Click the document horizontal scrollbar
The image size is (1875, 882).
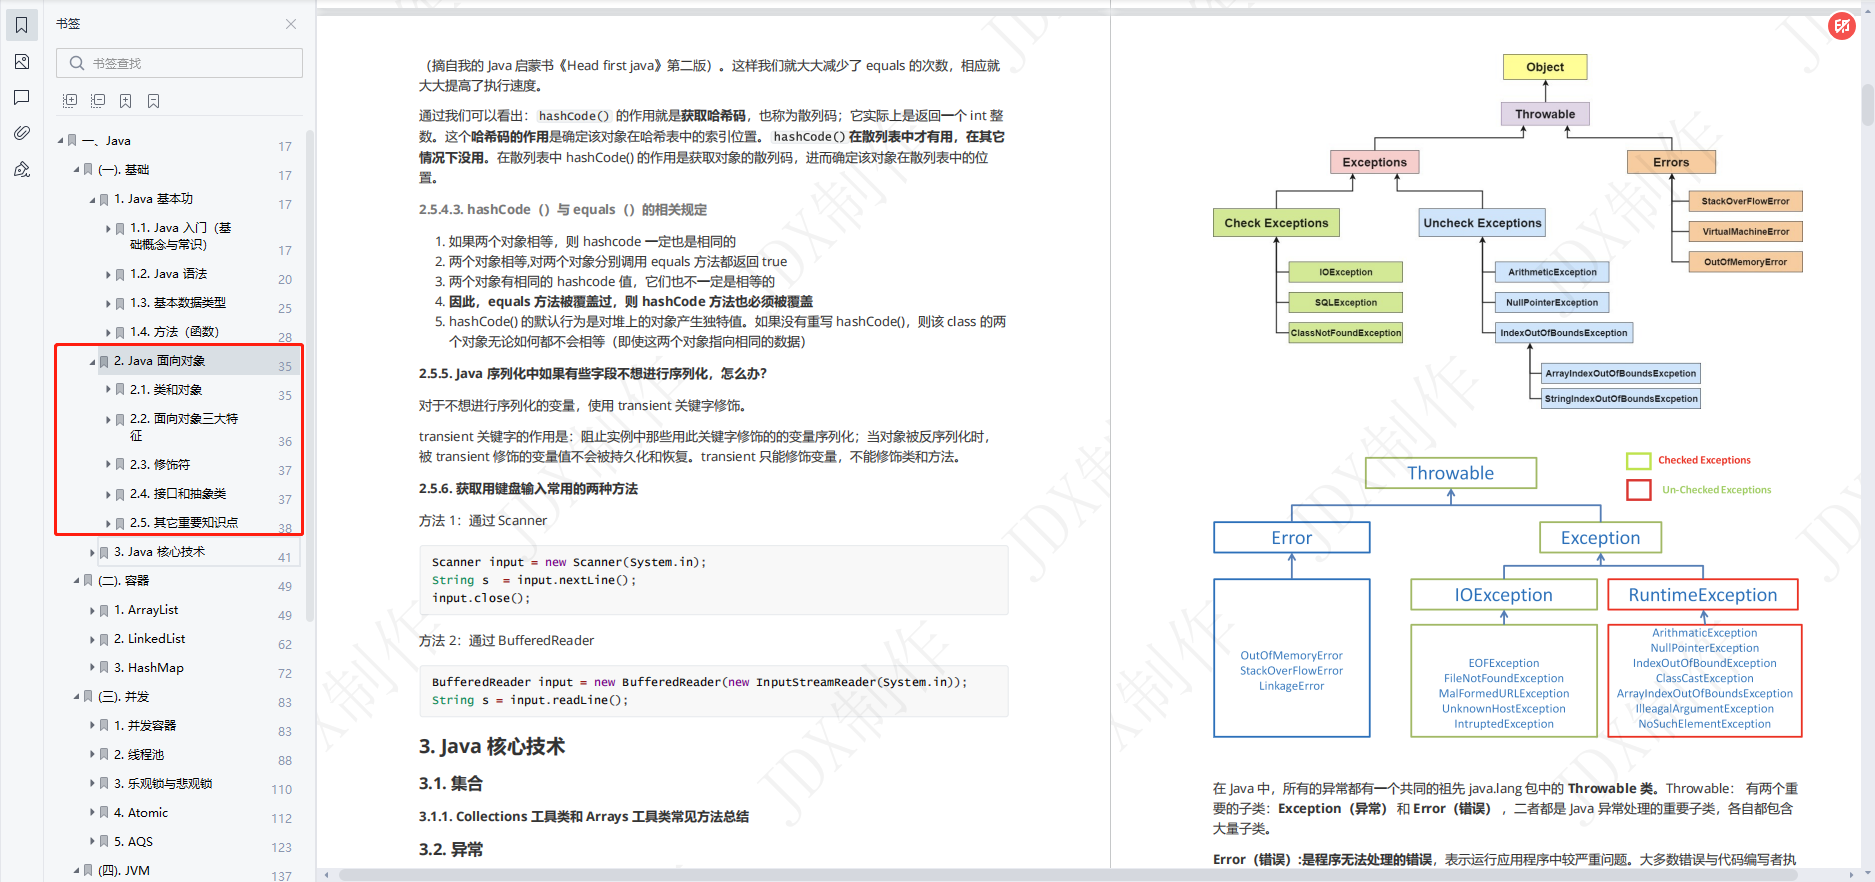1068,875
